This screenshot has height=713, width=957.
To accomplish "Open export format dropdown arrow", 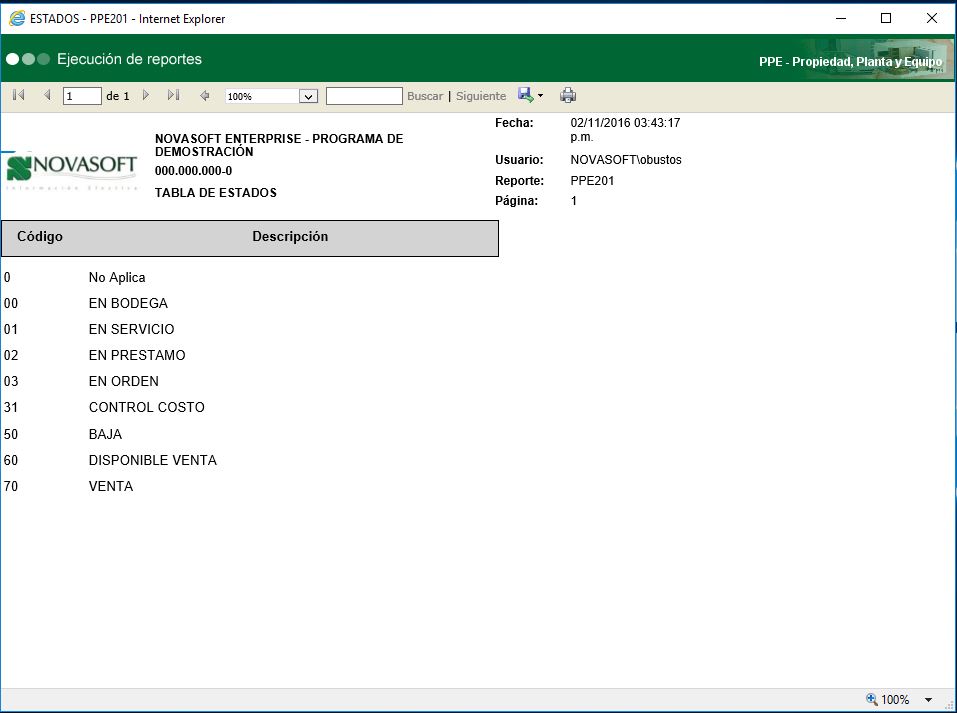I will coord(540,96).
